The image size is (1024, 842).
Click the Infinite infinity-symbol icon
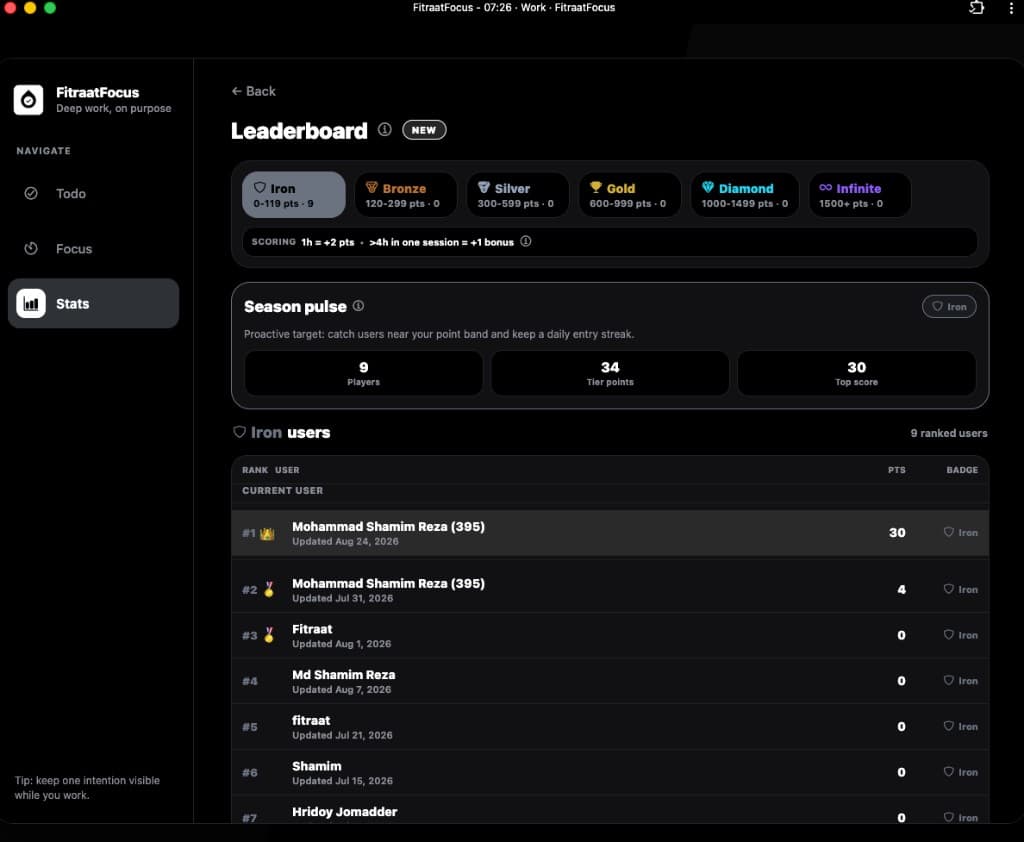click(x=825, y=187)
